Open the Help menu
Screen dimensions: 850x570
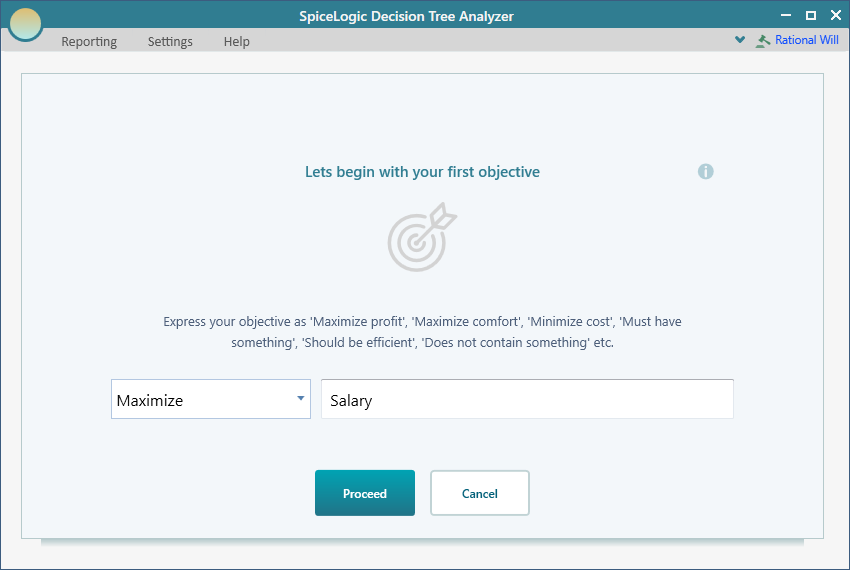pyautogui.click(x=237, y=41)
